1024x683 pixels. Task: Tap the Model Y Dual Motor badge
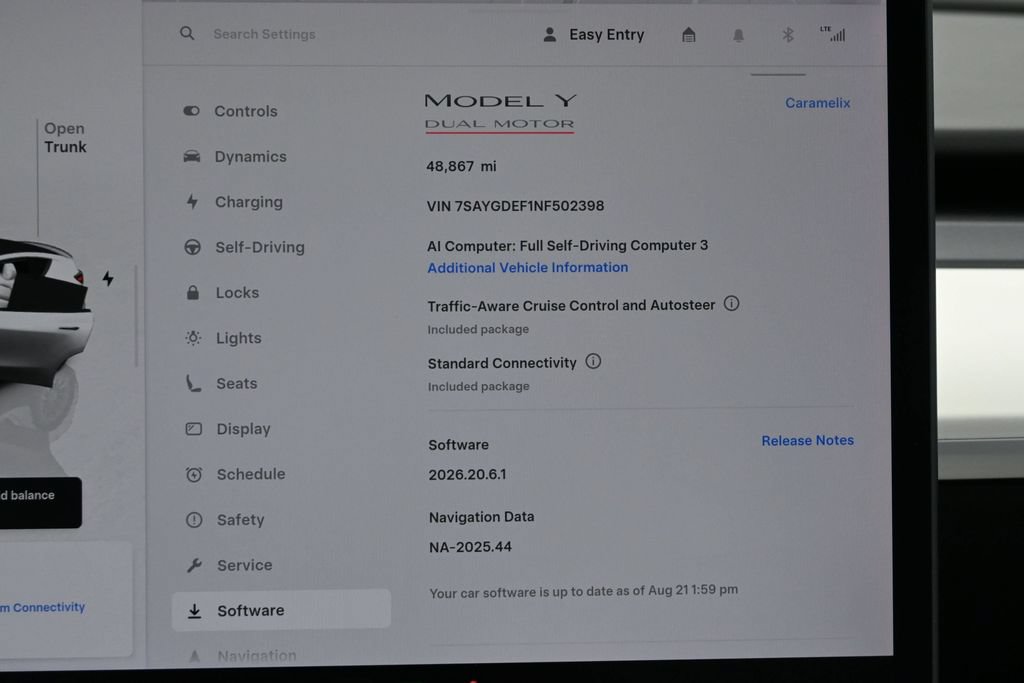(x=500, y=112)
